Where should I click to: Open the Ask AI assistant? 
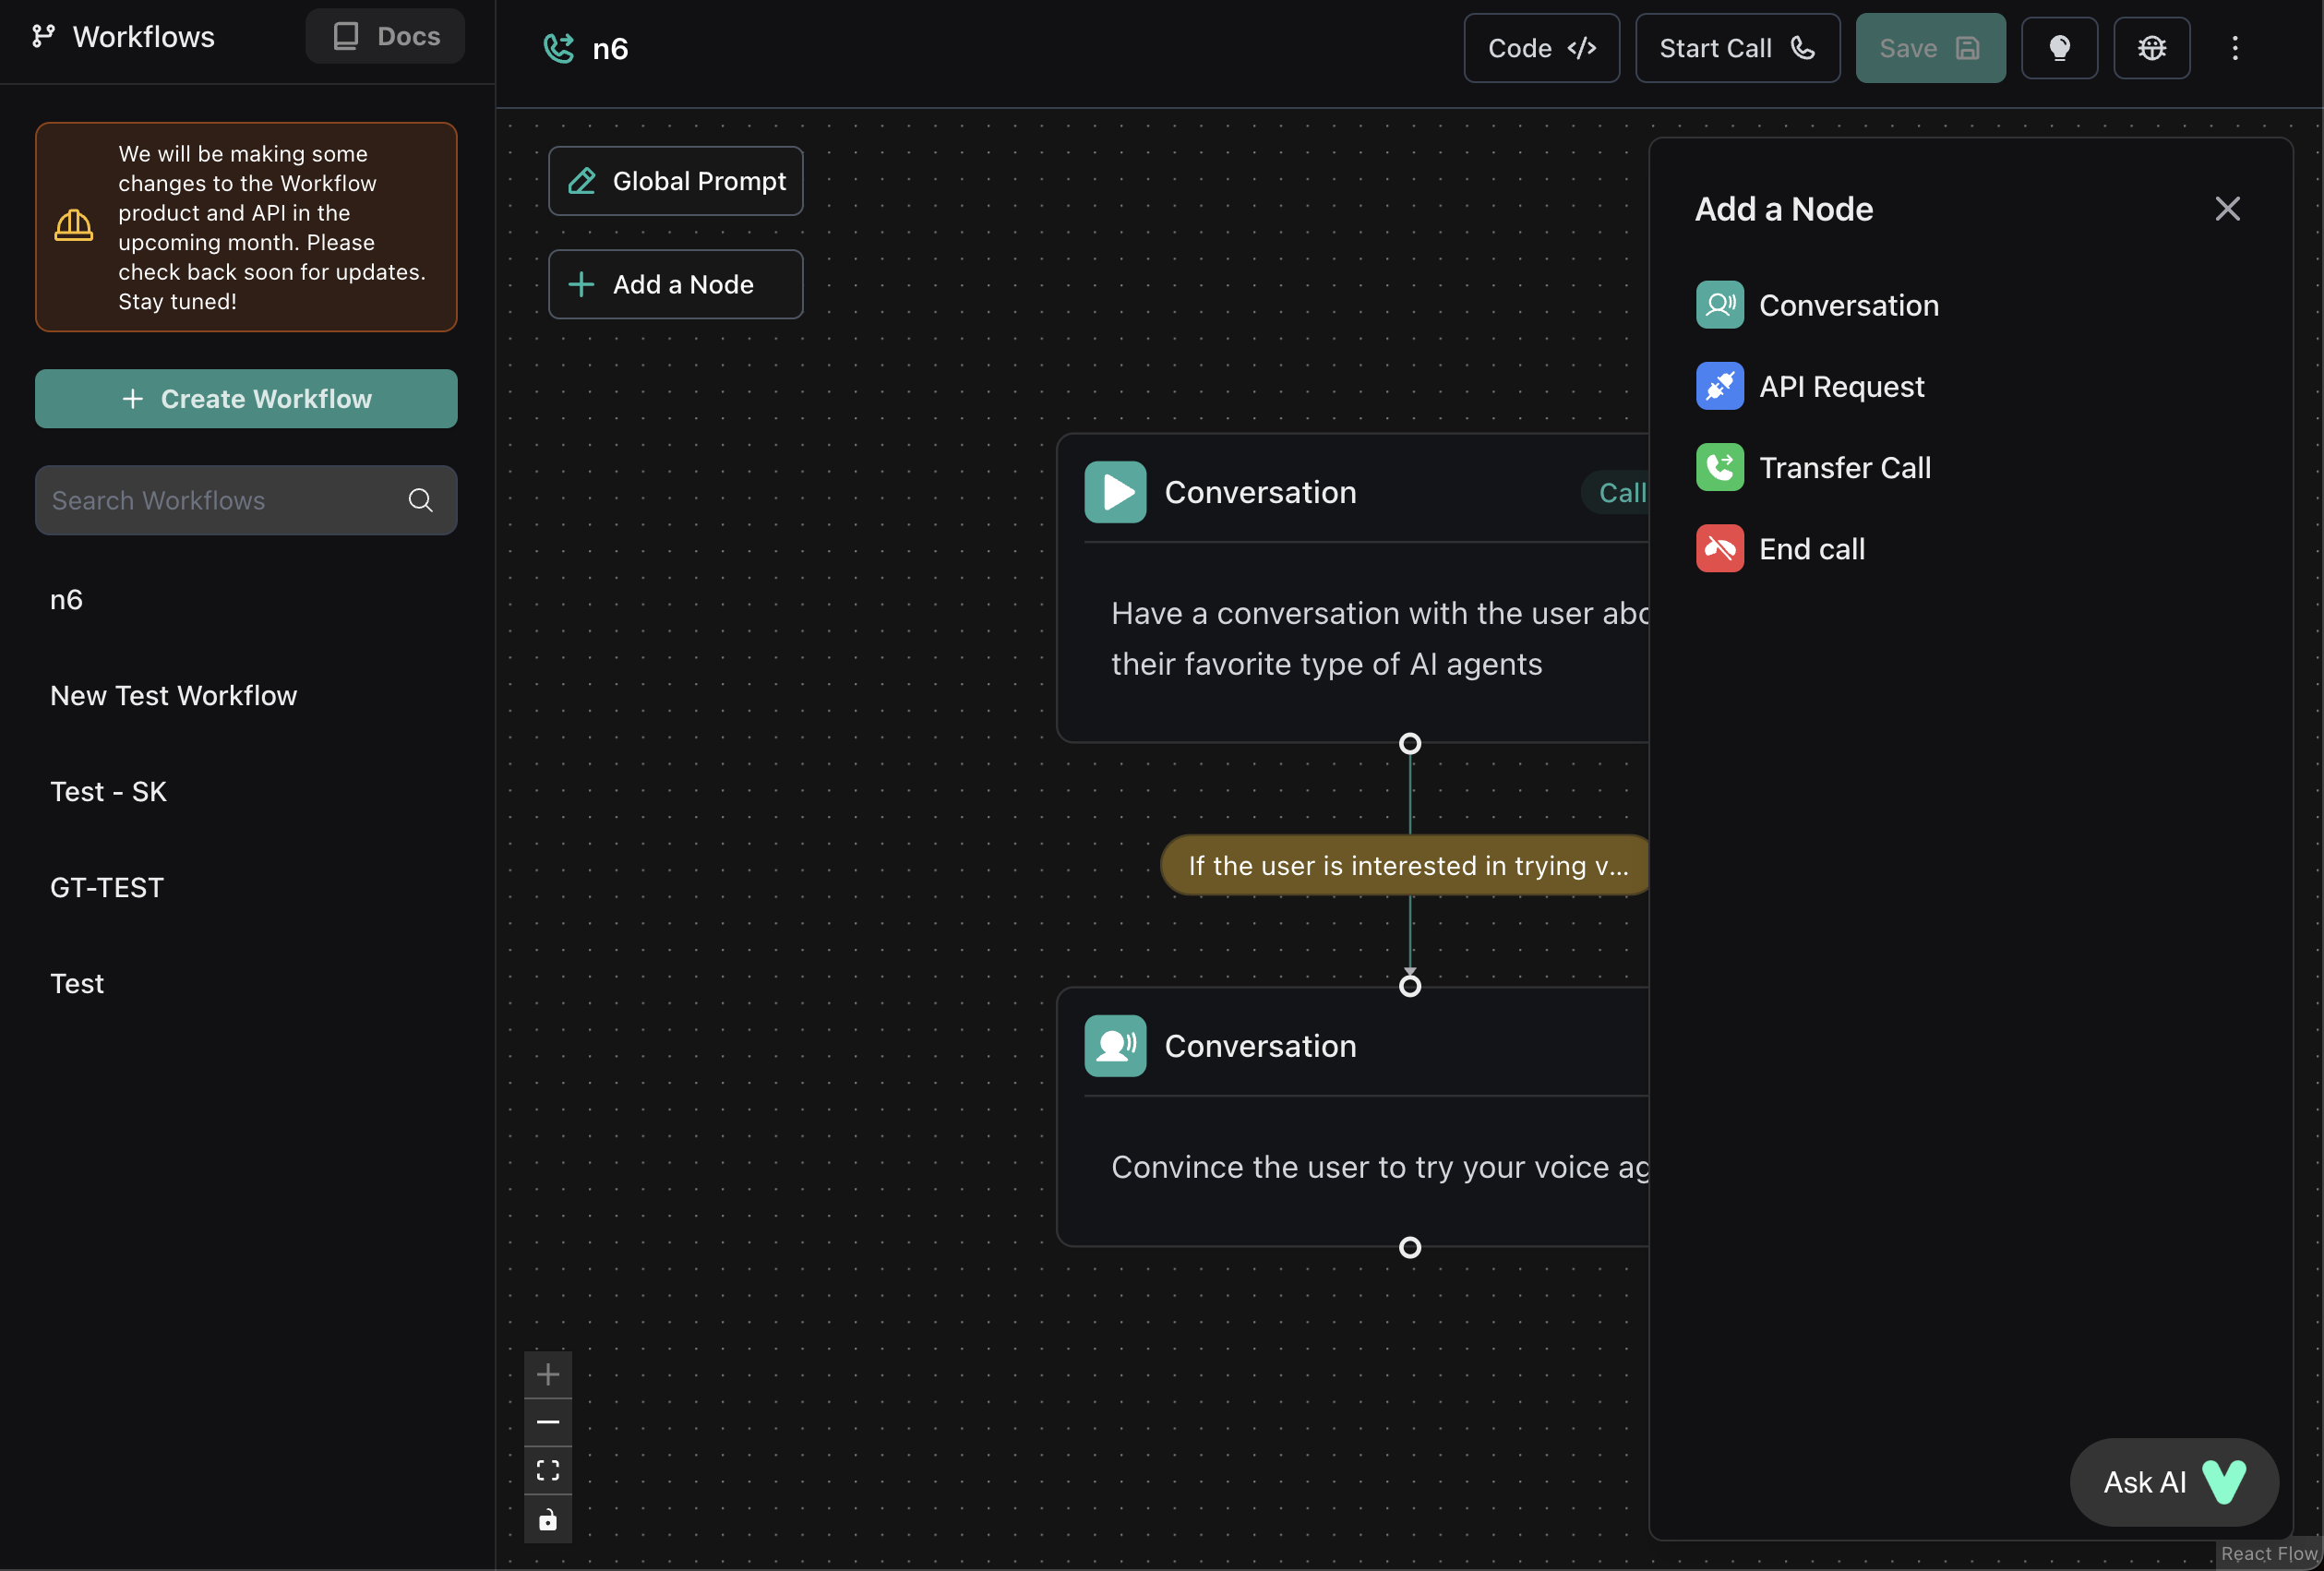click(2174, 1482)
